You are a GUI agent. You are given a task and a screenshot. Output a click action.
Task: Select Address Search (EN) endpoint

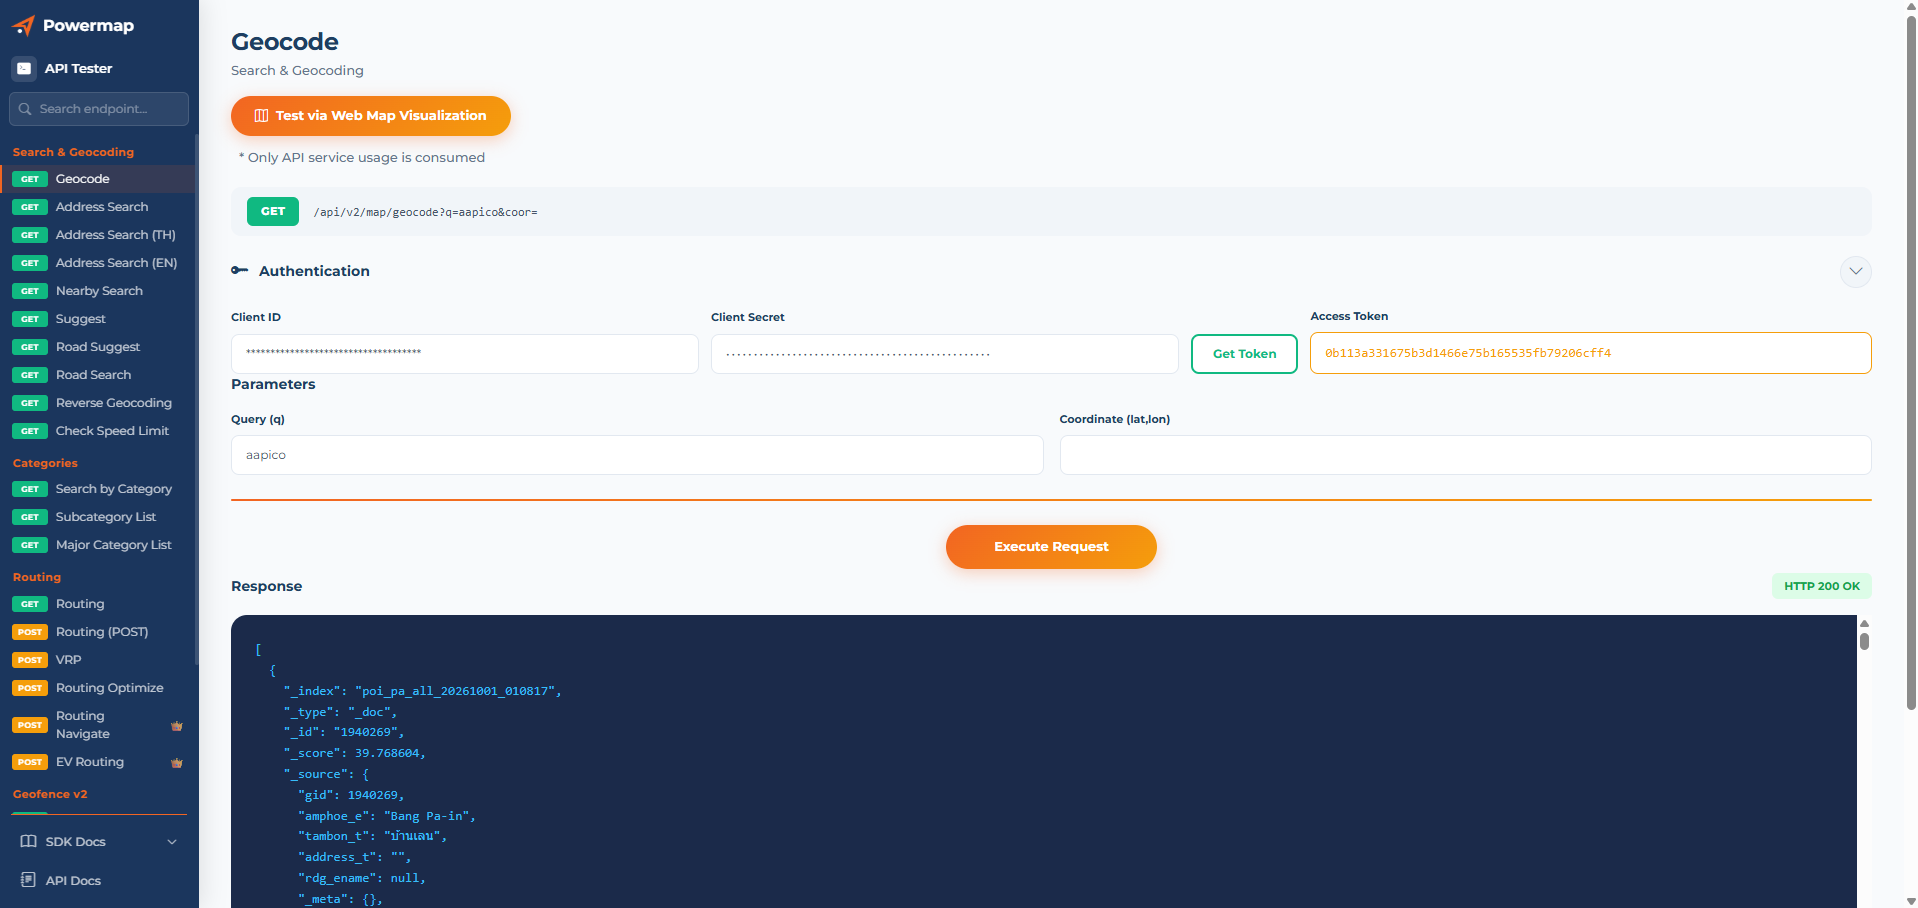click(x=98, y=263)
